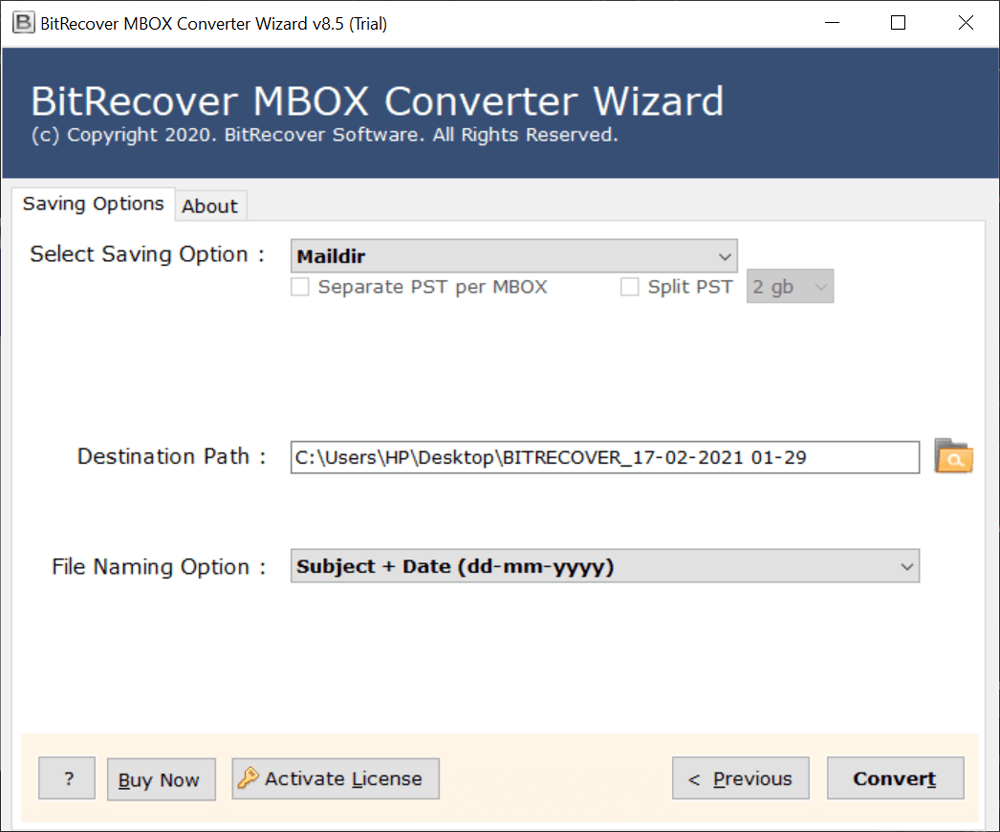Click the Buy Now button

(161, 779)
